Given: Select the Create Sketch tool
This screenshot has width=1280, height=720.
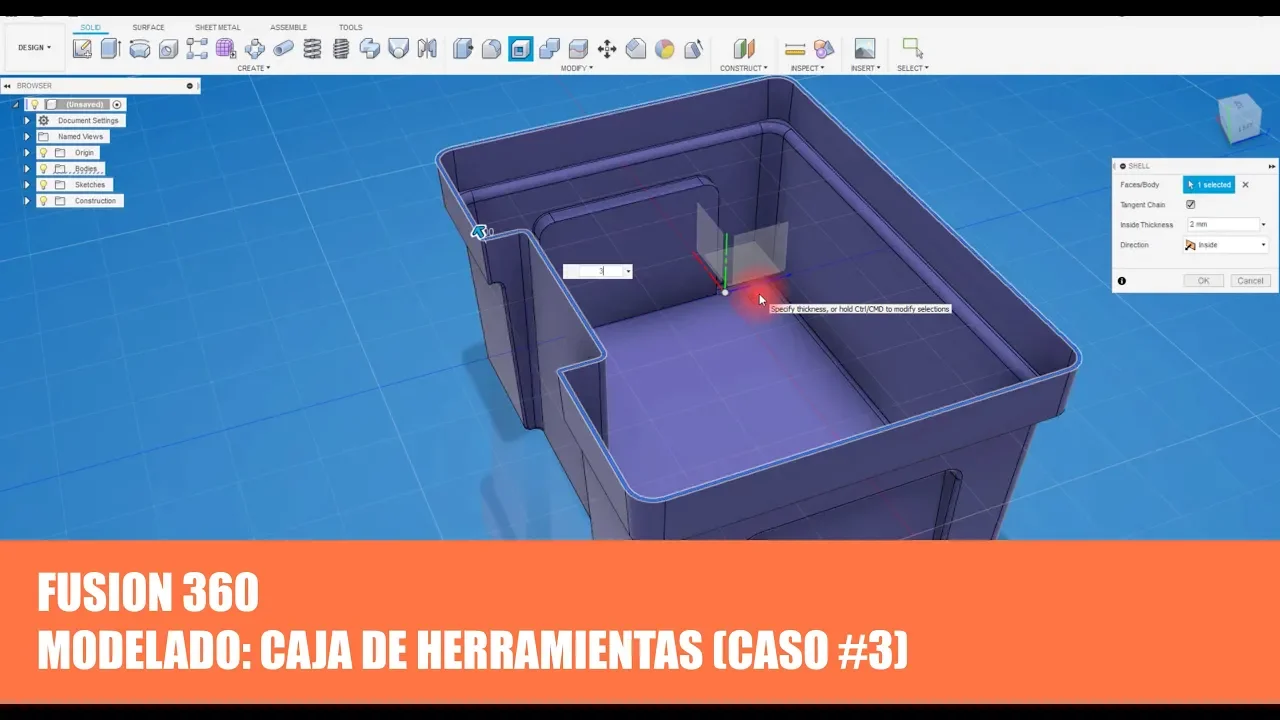Looking at the screenshot, I should point(82,48).
